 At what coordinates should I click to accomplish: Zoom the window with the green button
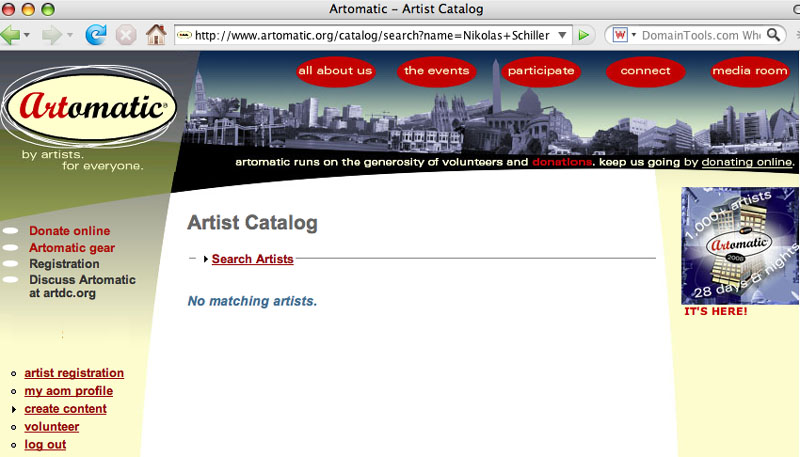click(48, 9)
